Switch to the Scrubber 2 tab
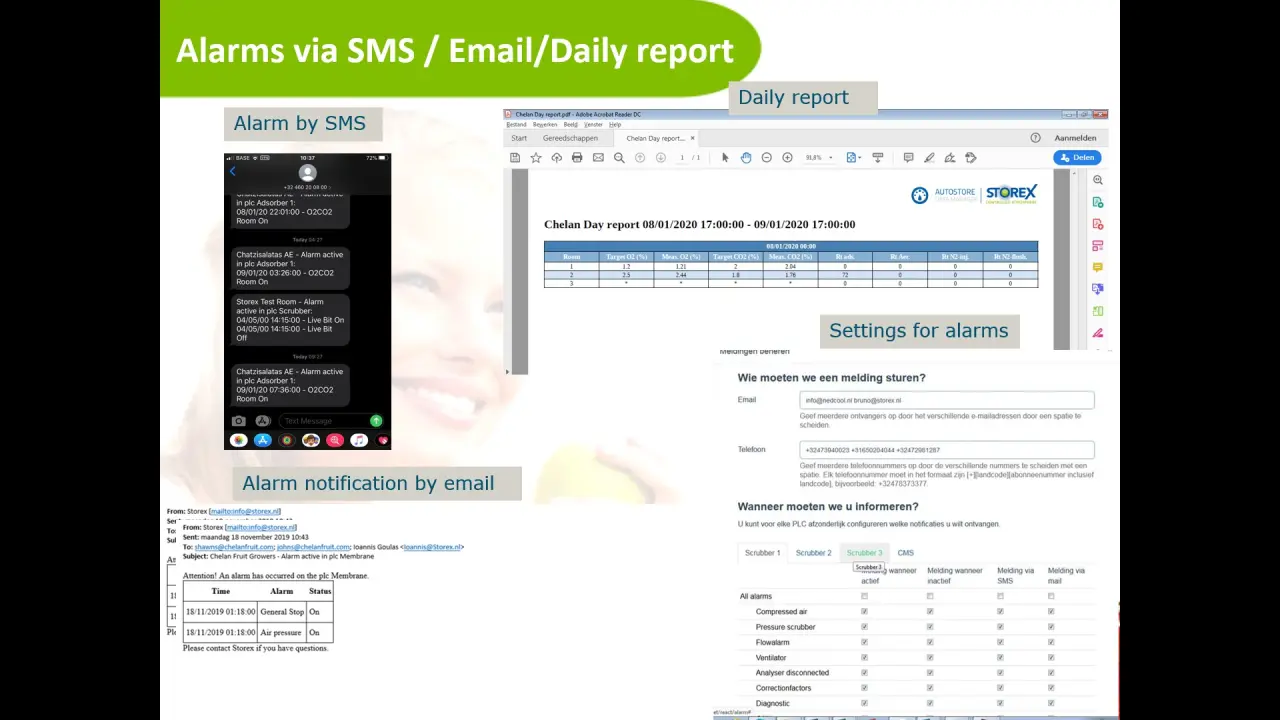Image resolution: width=1280 pixels, height=720 pixels. [813, 553]
